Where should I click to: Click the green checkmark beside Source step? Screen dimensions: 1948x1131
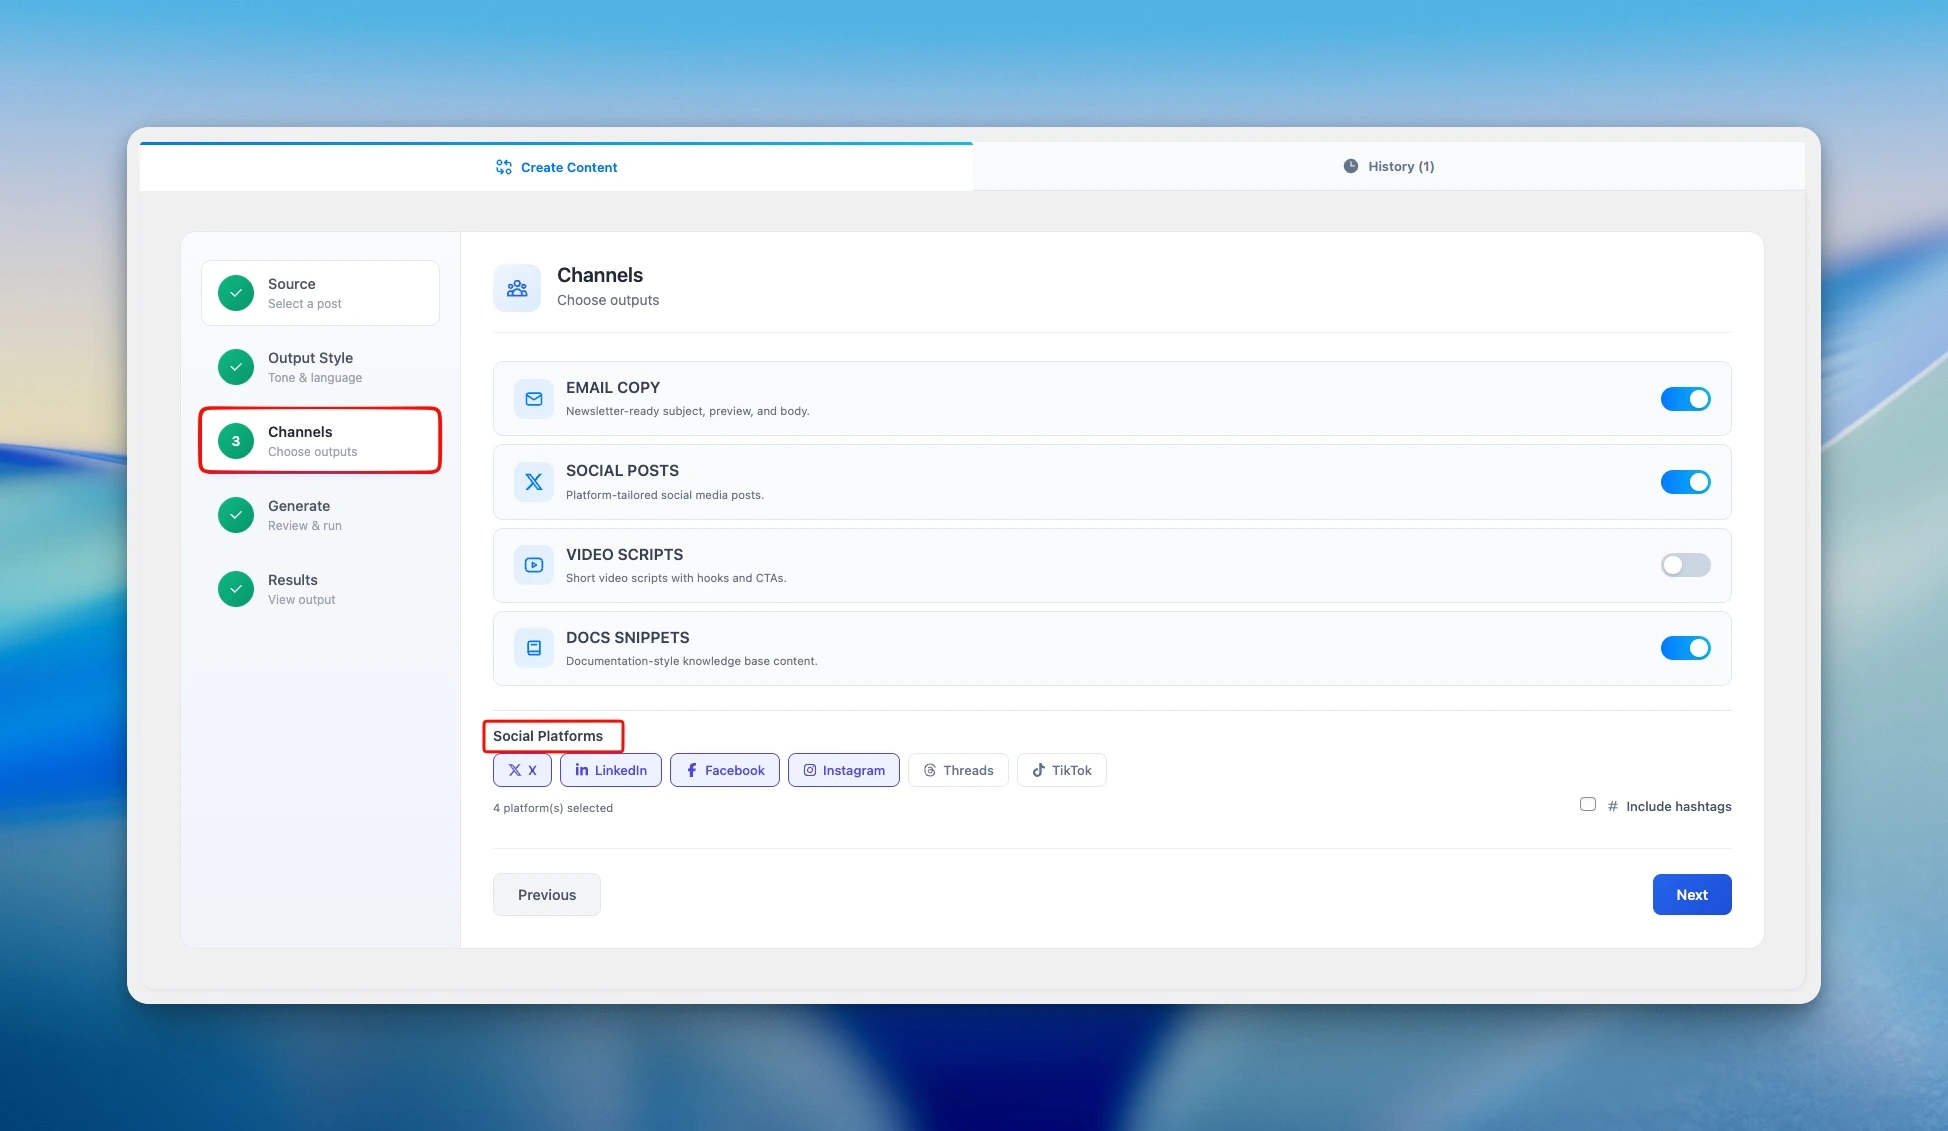236,293
